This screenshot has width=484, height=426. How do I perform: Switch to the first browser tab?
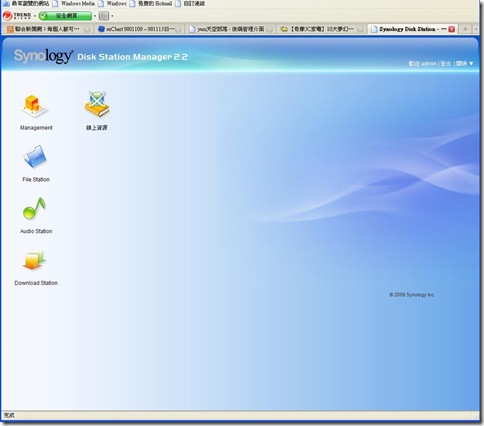pyautogui.click(x=48, y=29)
